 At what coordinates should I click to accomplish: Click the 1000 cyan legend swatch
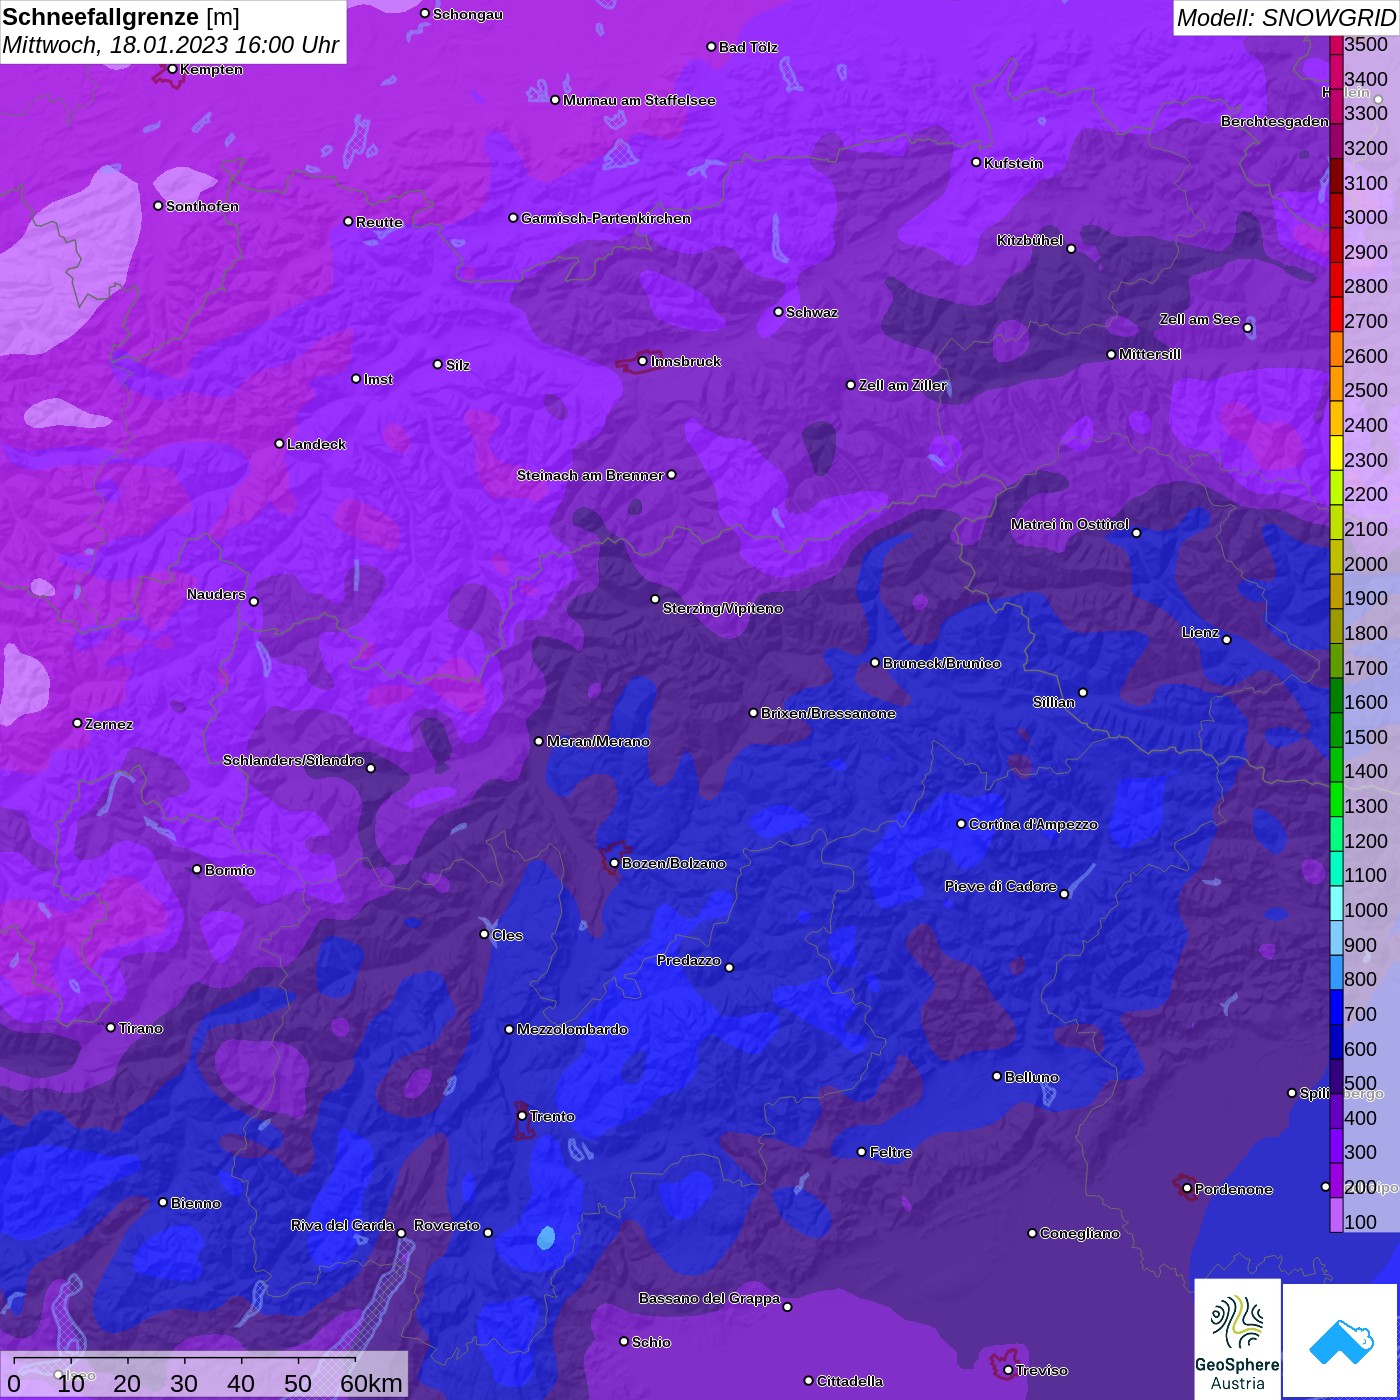coord(1336,903)
